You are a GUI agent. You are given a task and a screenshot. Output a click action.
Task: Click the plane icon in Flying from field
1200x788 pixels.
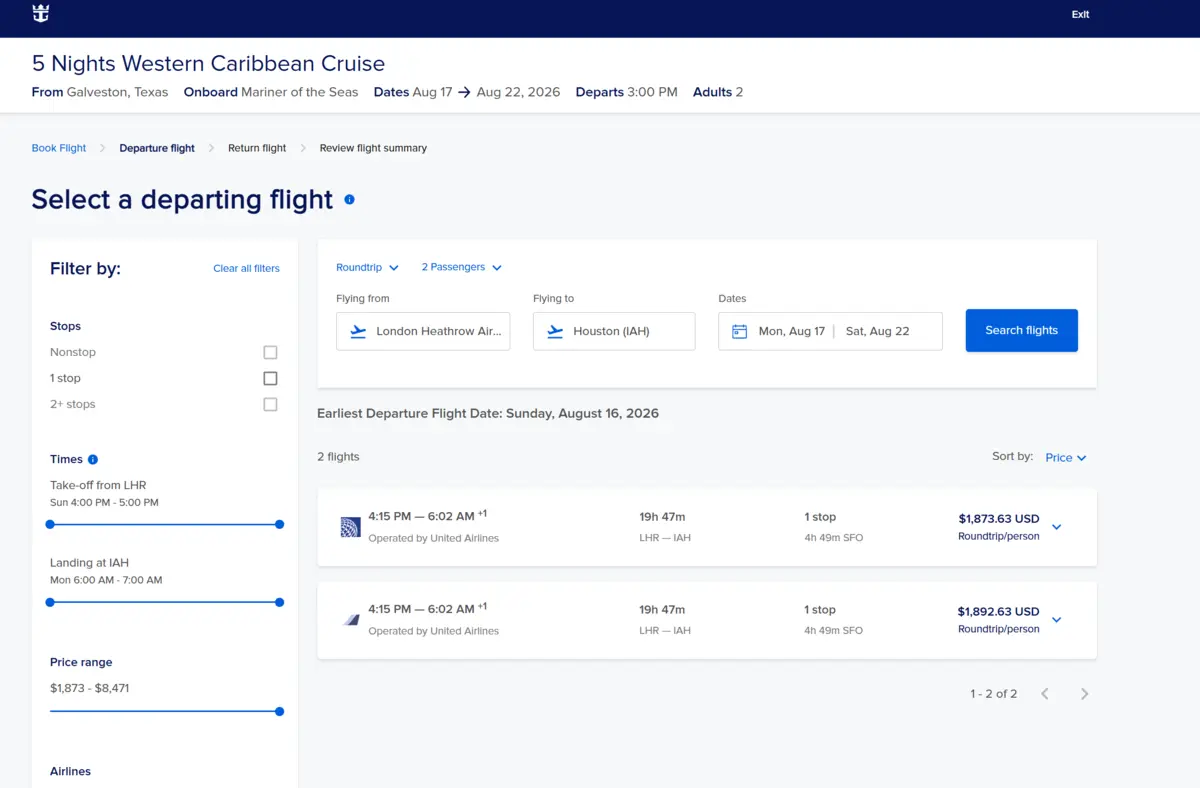(358, 331)
